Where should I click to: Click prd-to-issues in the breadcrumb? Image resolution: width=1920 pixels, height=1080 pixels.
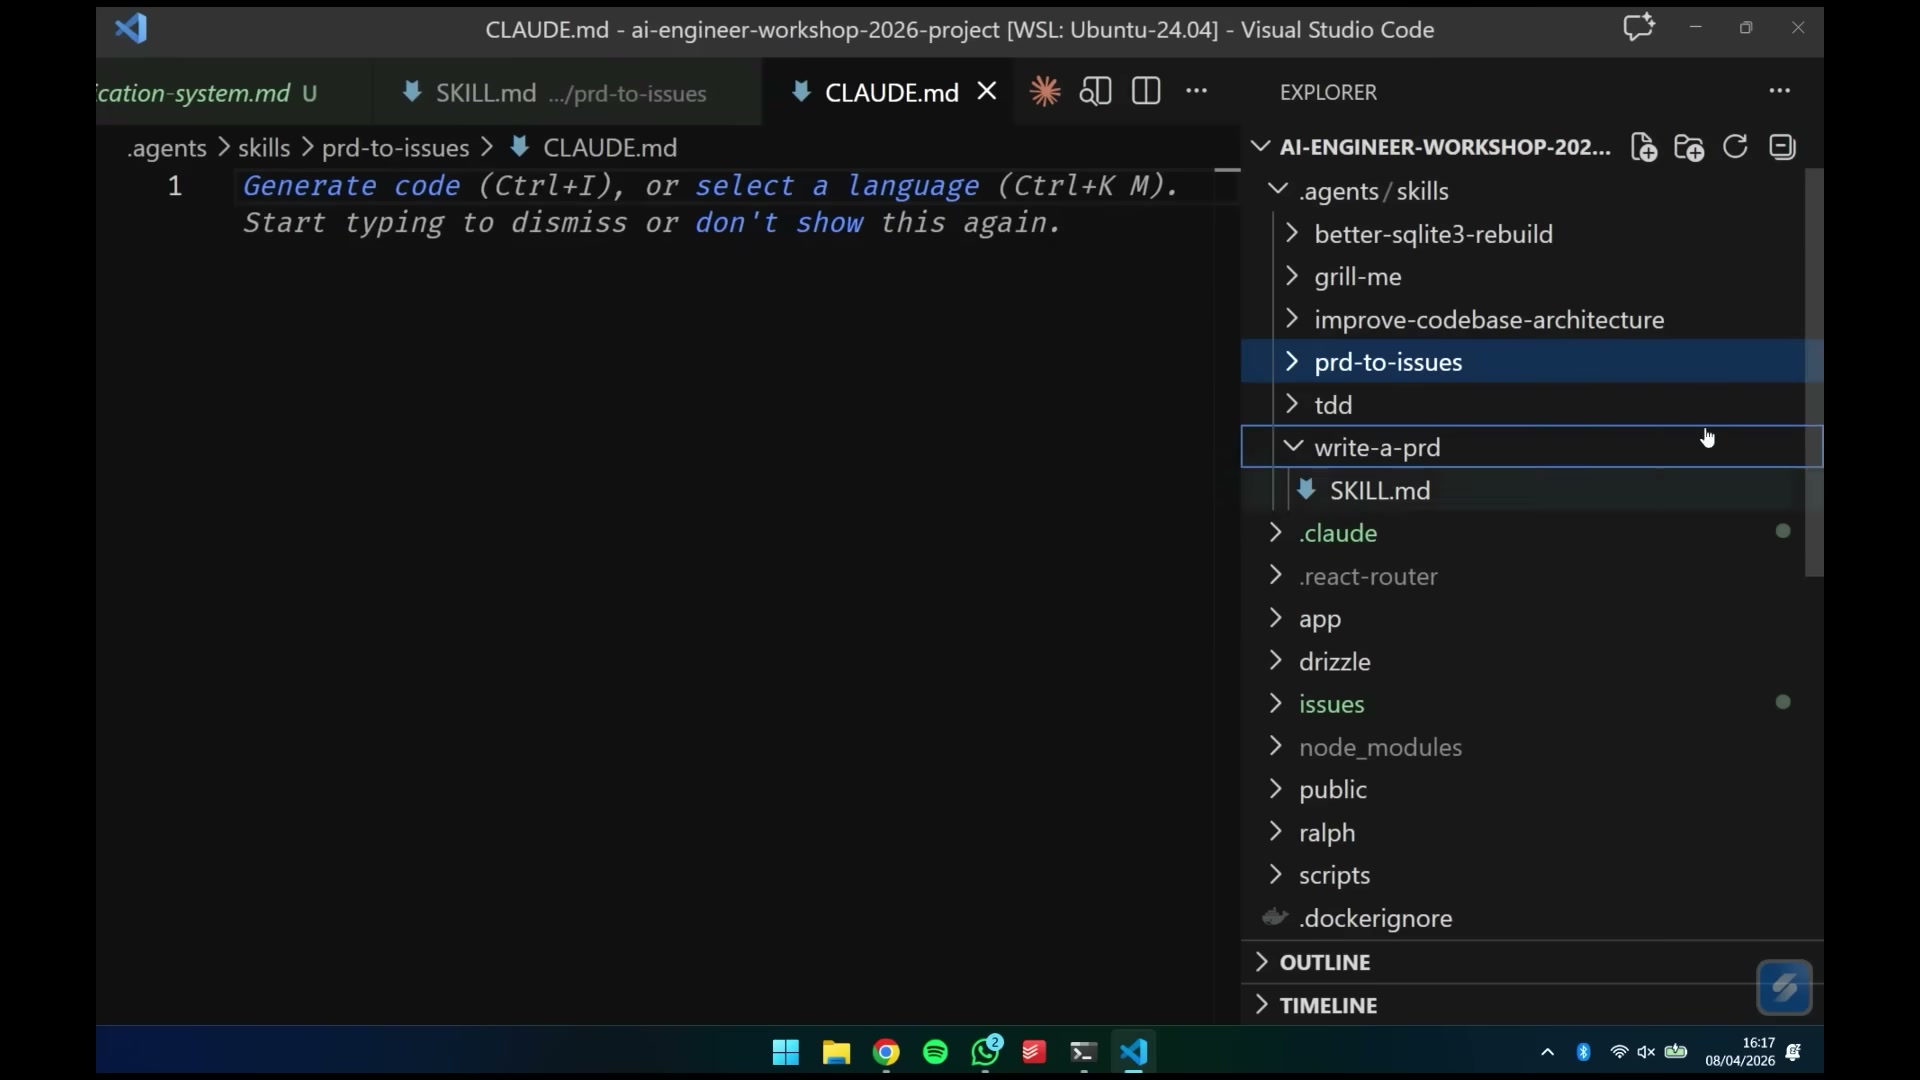click(x=395, y=148)
